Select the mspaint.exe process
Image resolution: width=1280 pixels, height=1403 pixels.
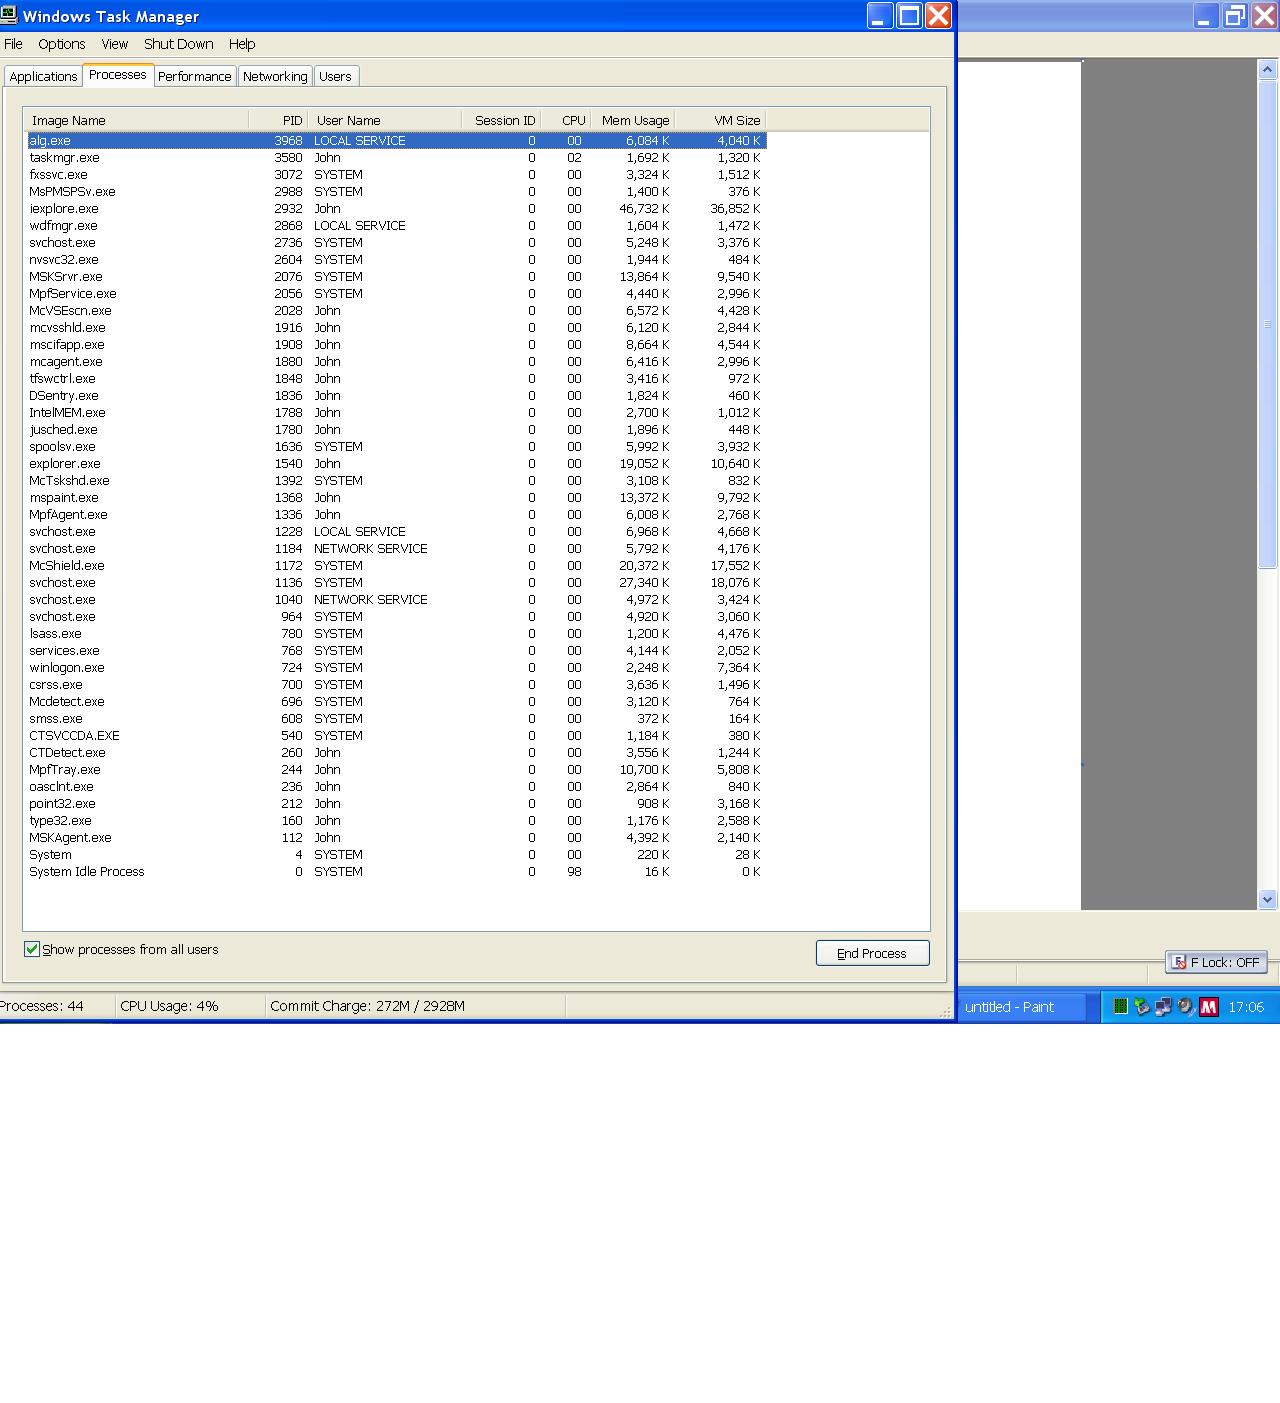(397, 498)
